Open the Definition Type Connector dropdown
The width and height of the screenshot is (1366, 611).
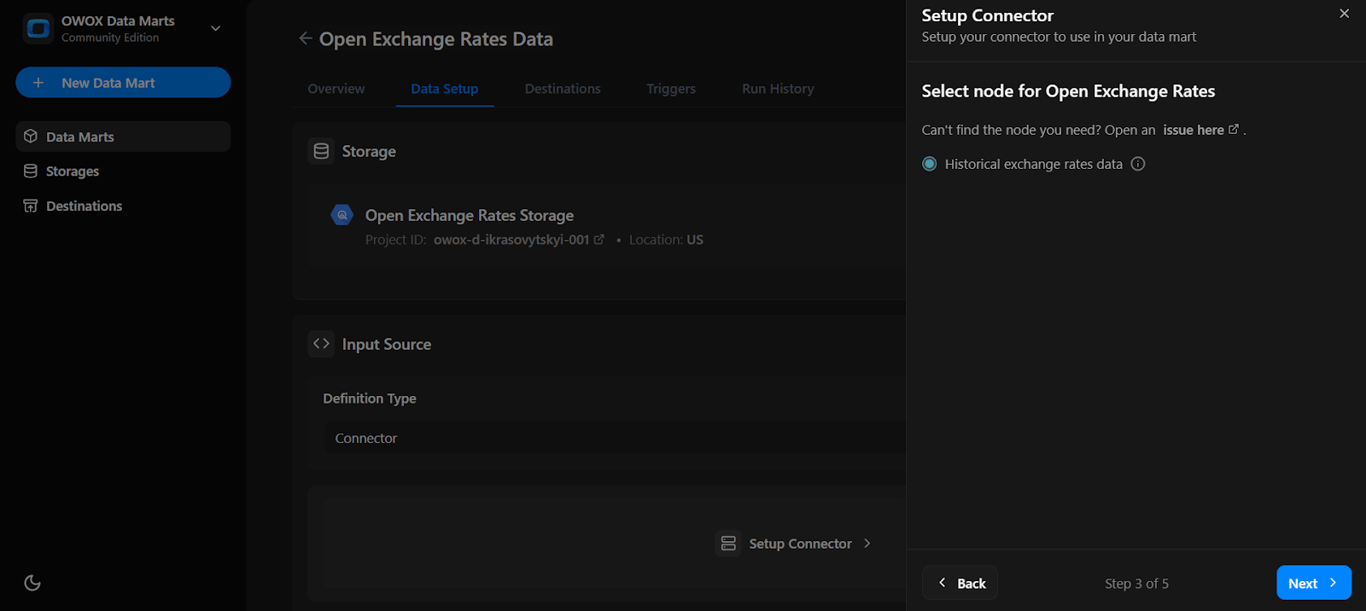[614, 438]
